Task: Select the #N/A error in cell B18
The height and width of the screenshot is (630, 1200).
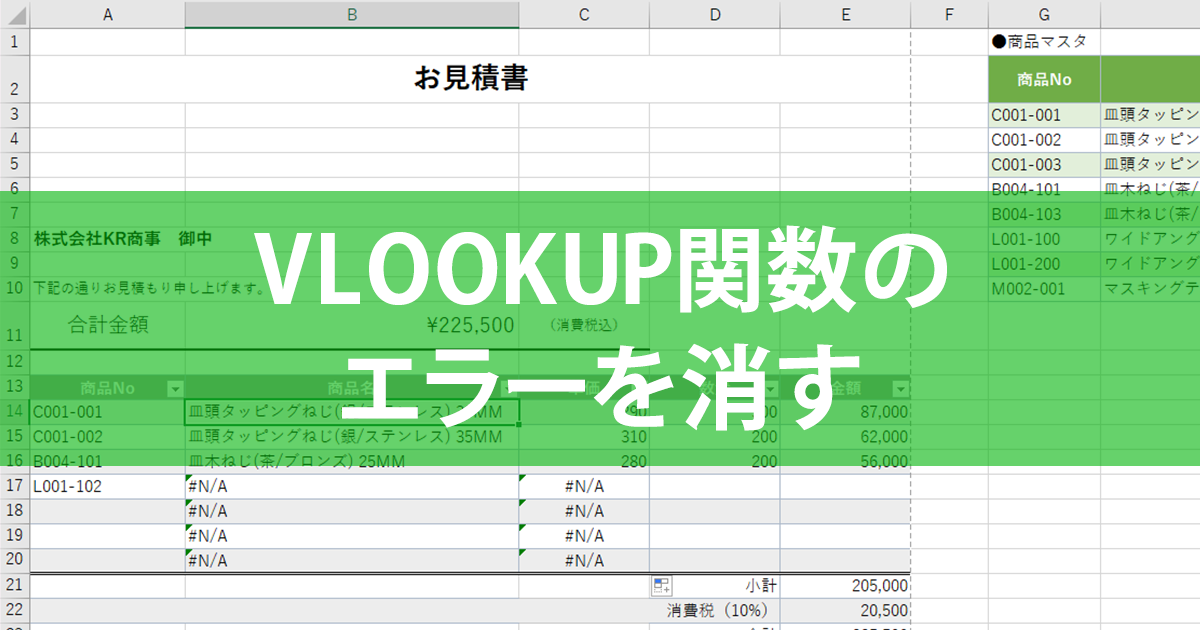Action: tap(352, 511)
